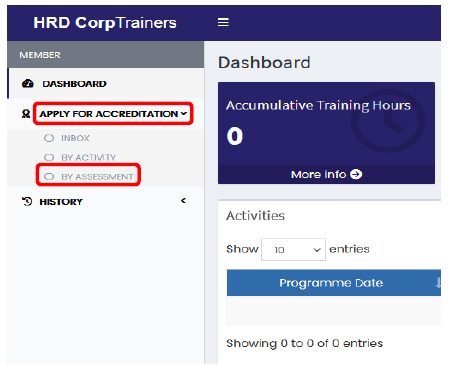Click the circle icon beside INBOX
The width and height of the screenshot is (451, 366).
[49, 138]
